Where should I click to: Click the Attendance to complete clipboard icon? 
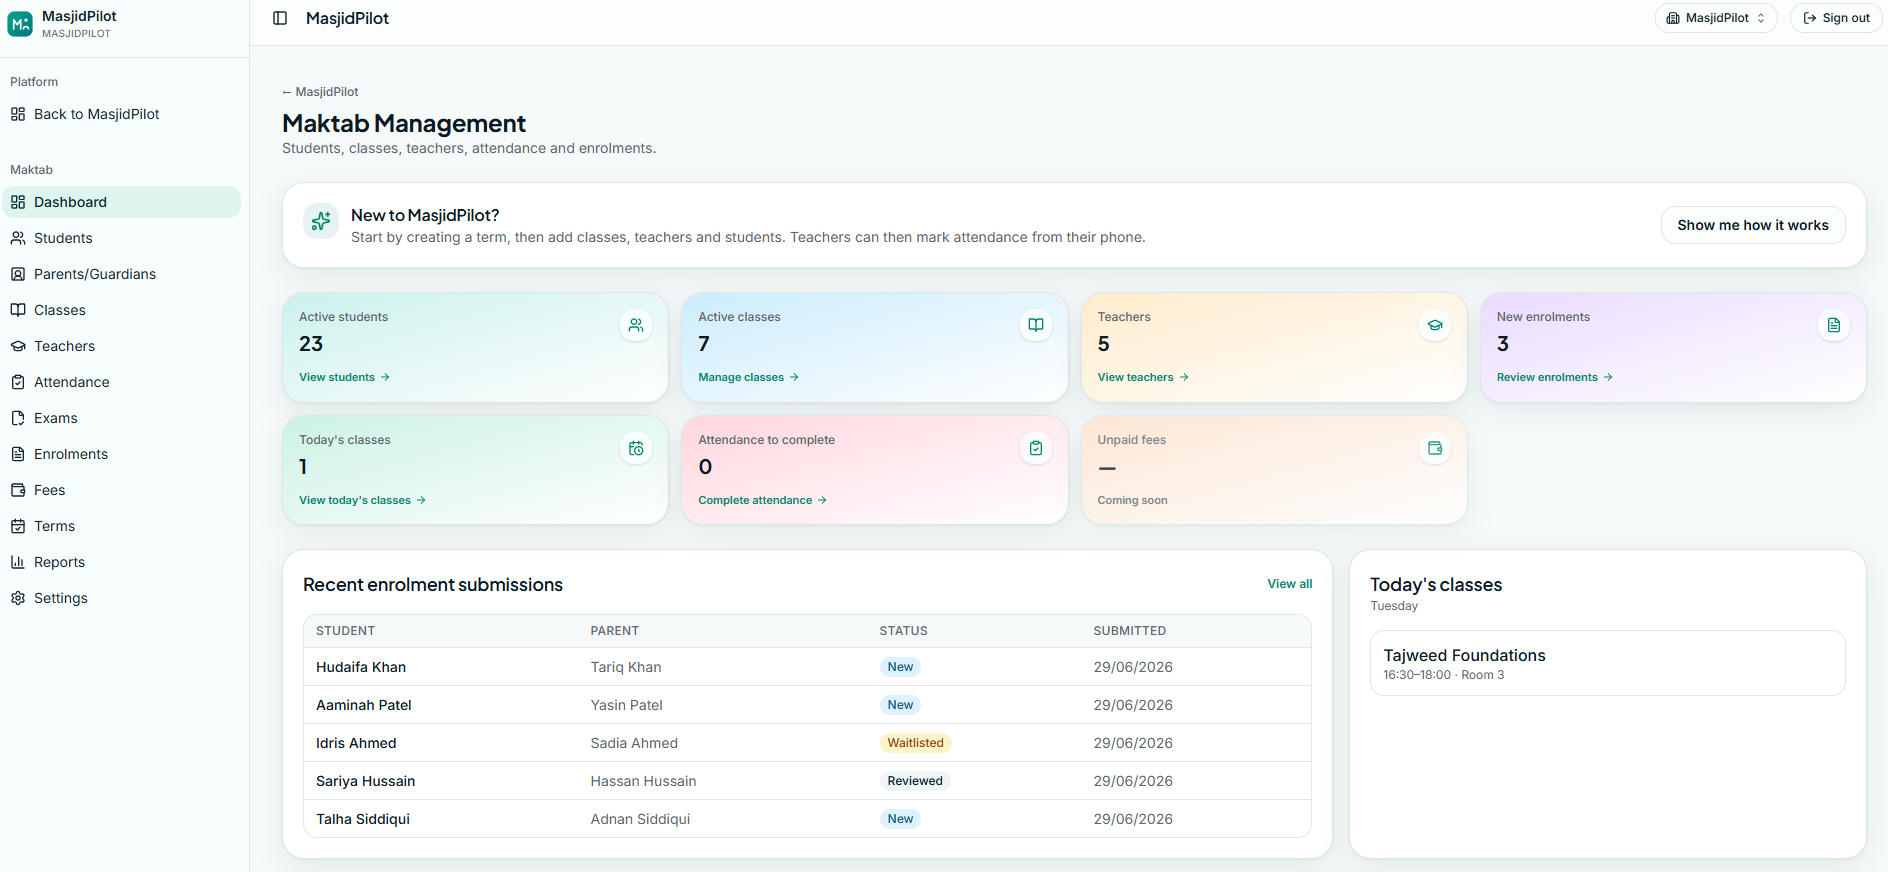tap(1036, 448)
